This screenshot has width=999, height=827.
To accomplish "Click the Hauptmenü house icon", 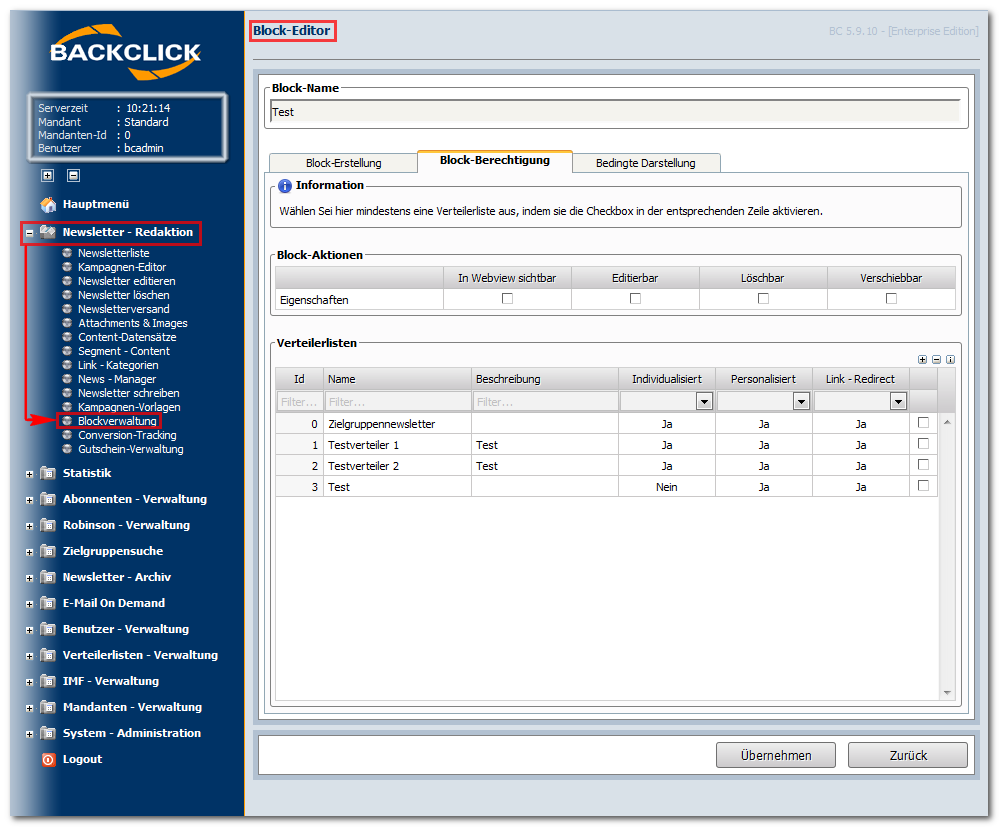I will coord(48,205).
